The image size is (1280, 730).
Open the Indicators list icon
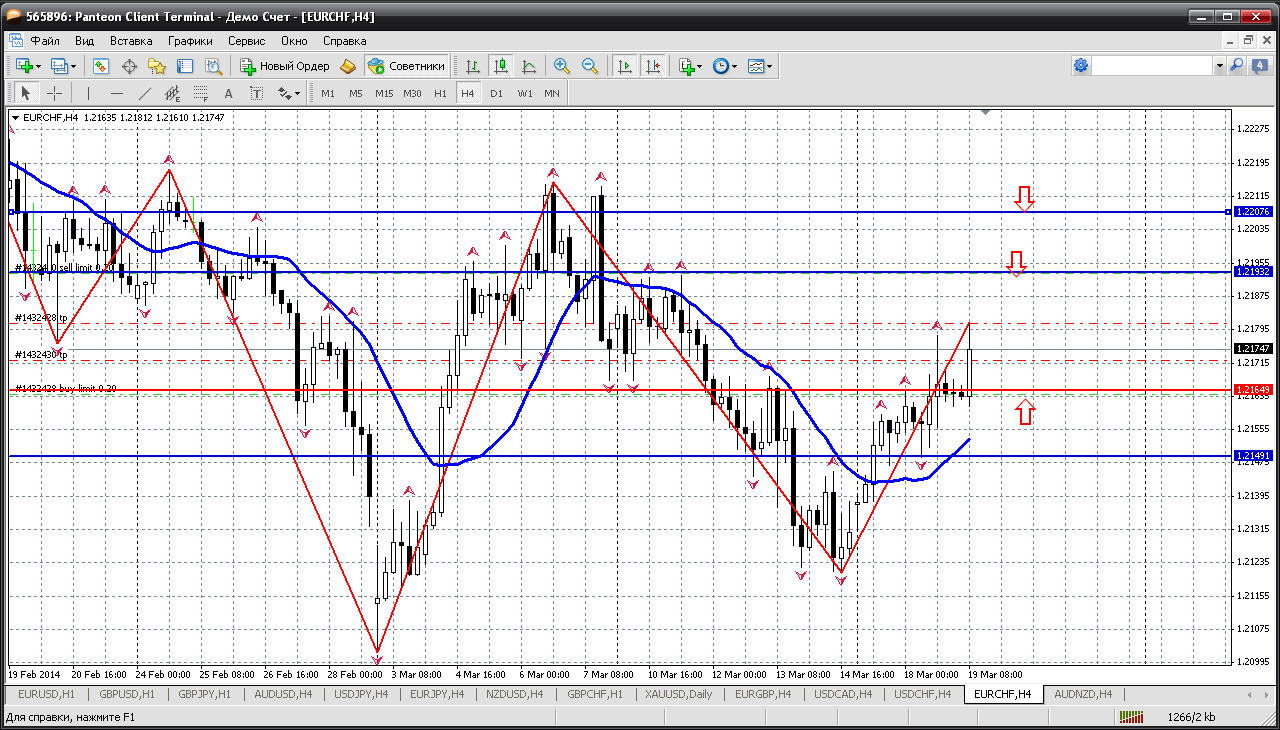click(686, 66)
